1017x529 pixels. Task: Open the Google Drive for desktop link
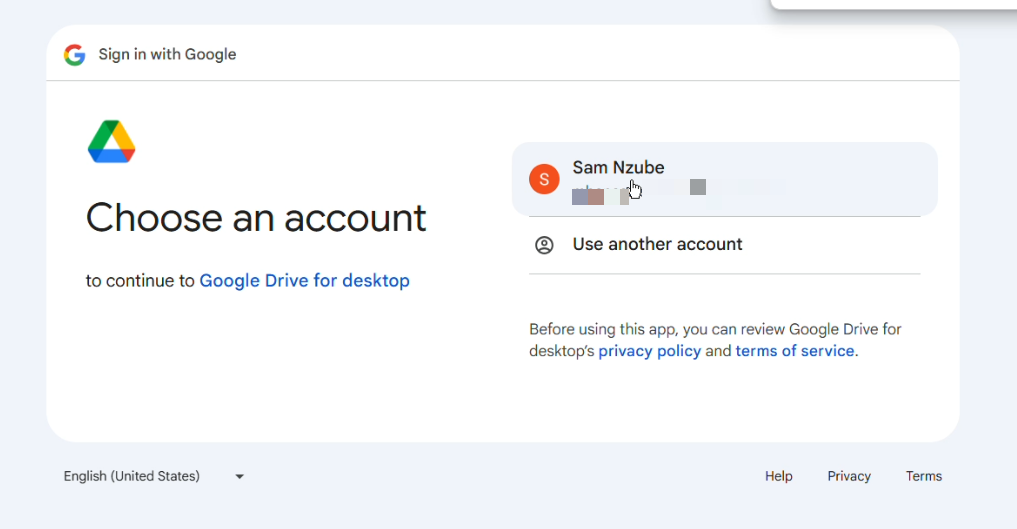click(x=304, y=281)
